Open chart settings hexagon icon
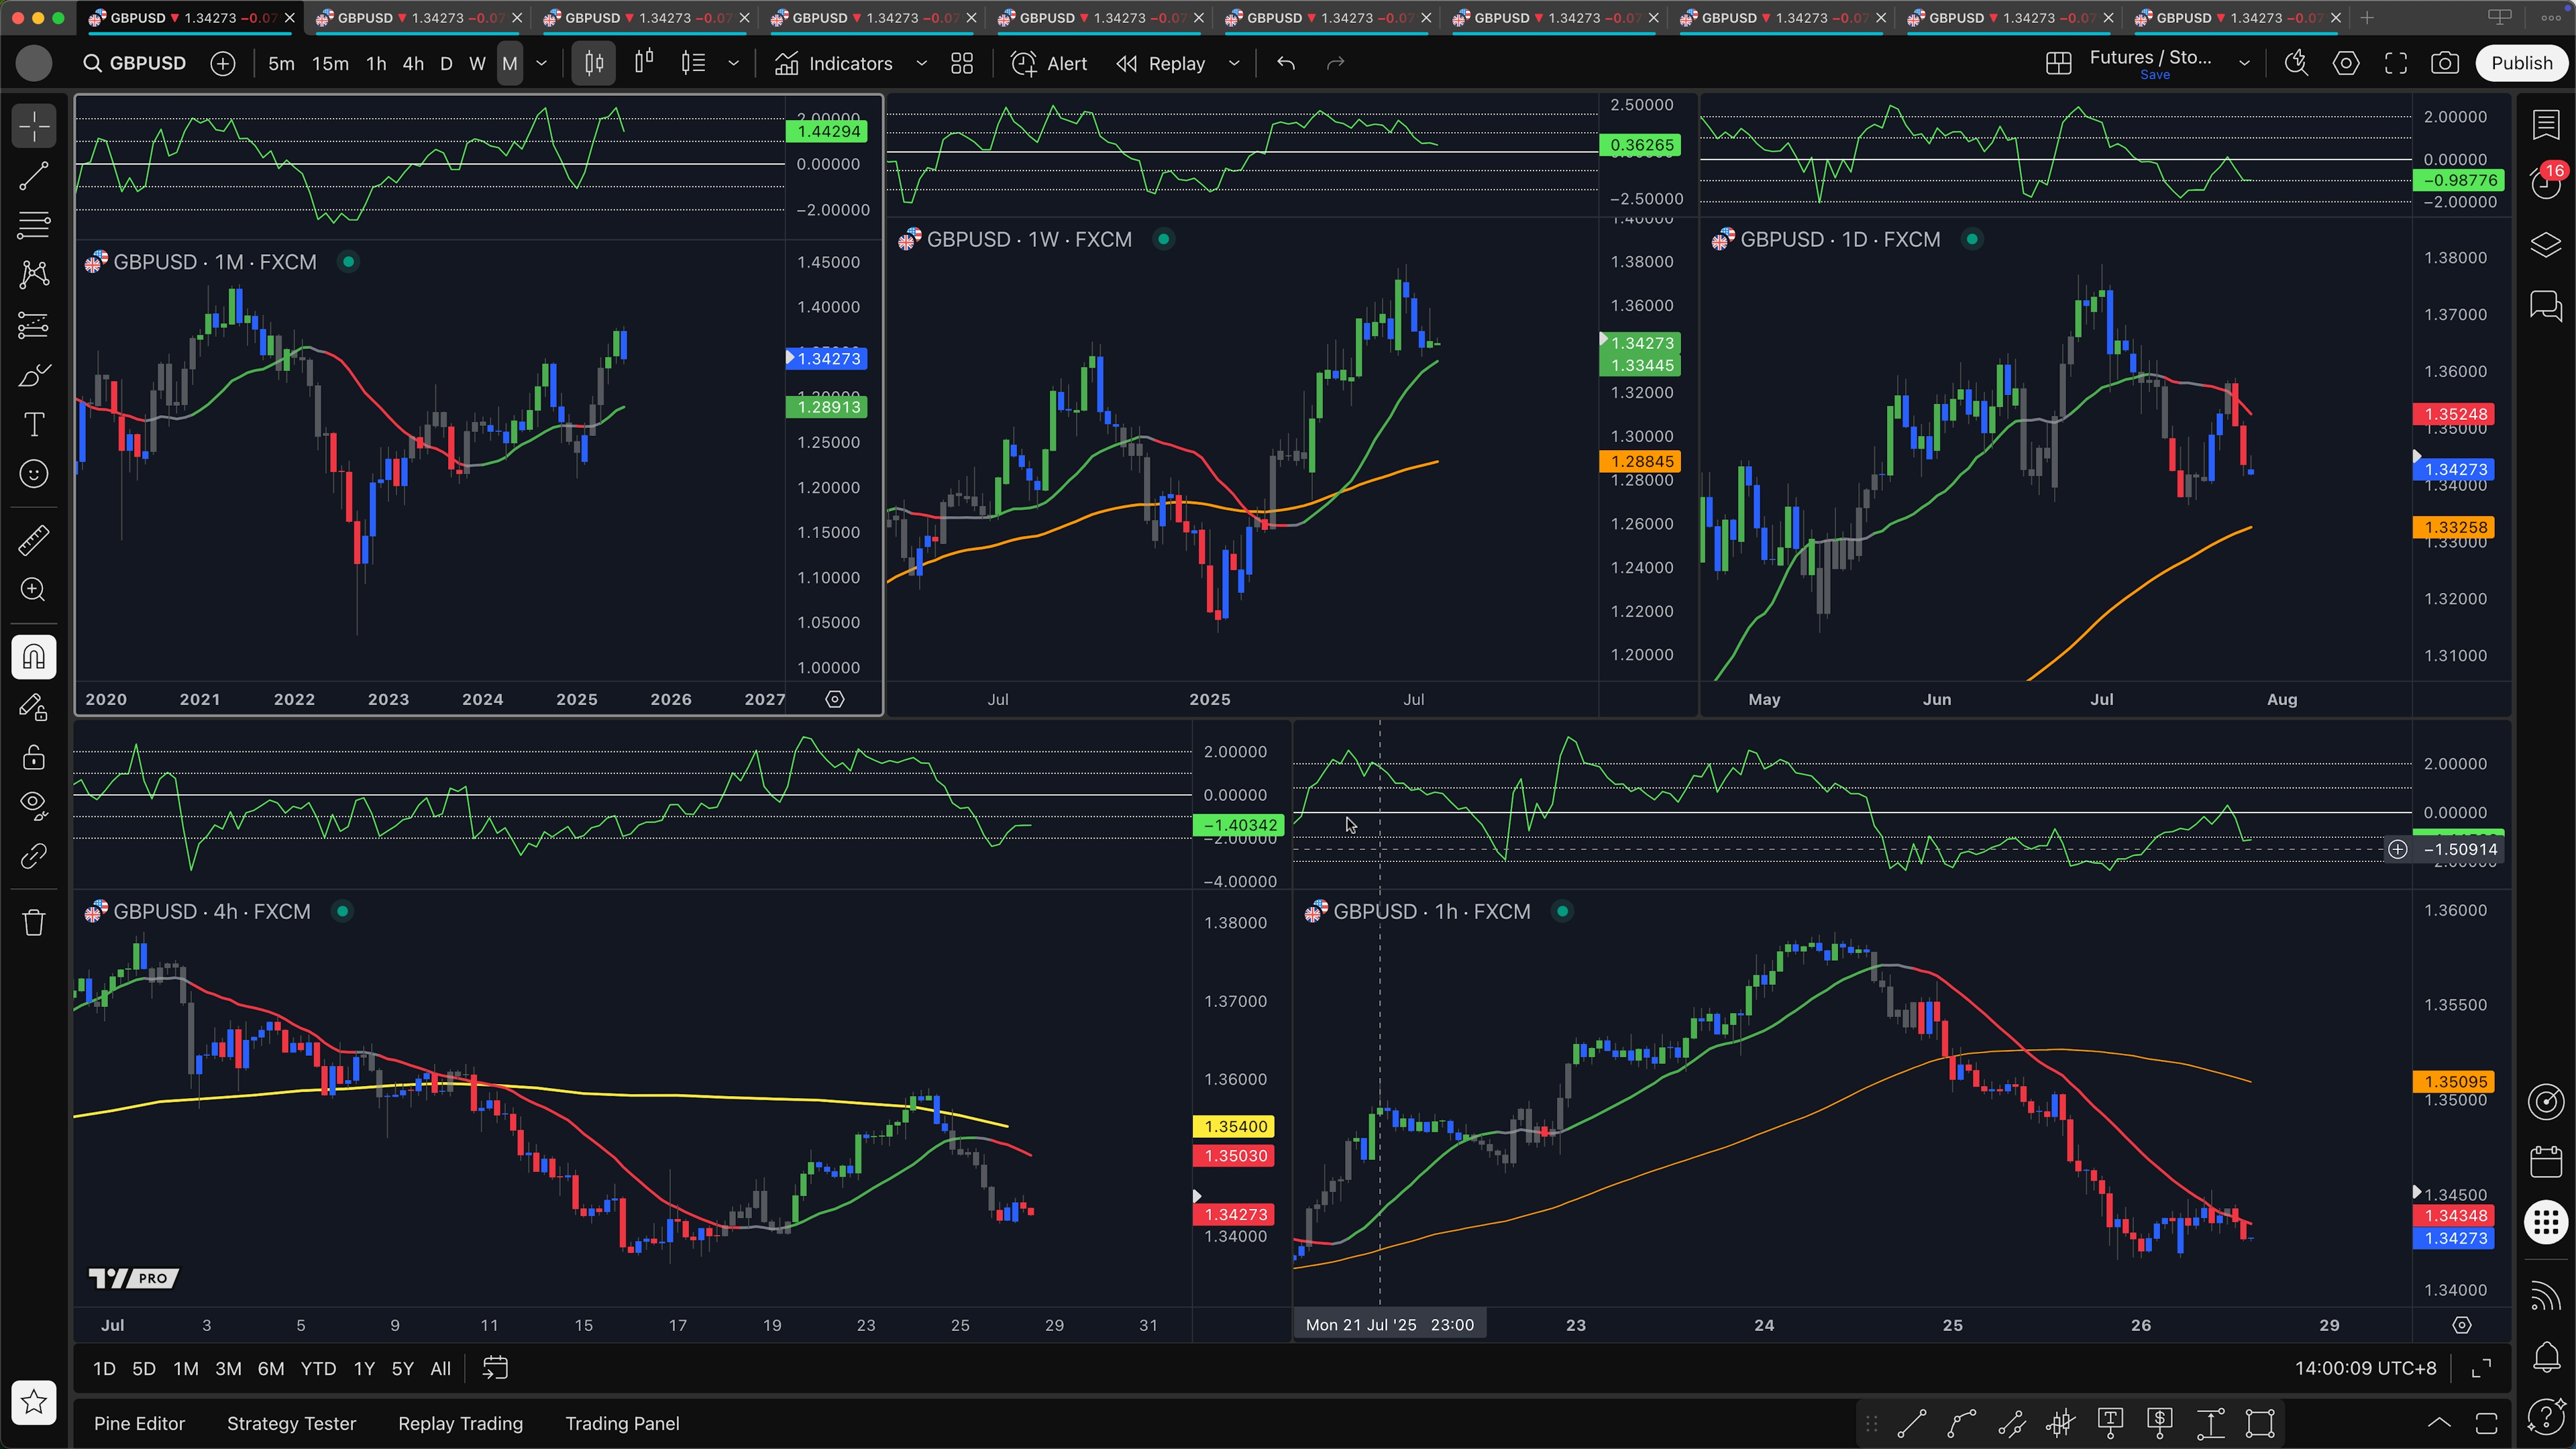Image resolution: width=2576 pixels, height=1449 pixels. 2346,63
